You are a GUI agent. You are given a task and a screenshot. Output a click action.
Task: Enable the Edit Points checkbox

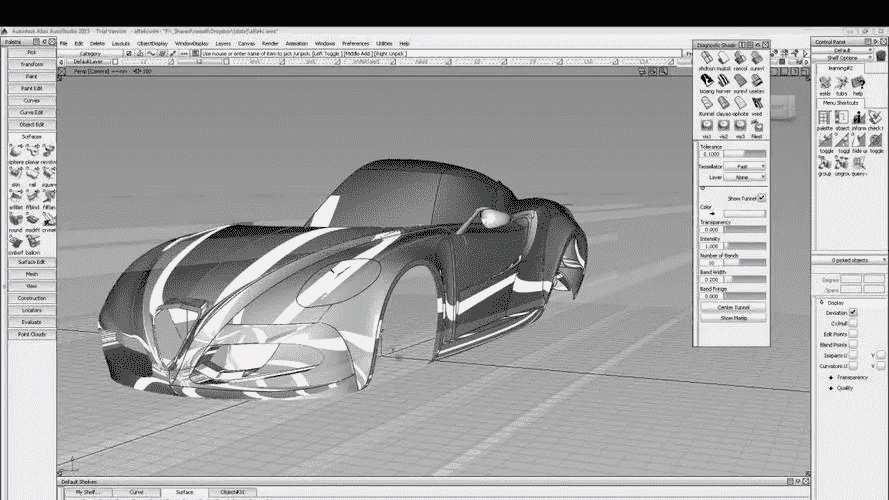click(x=853, y=333)
